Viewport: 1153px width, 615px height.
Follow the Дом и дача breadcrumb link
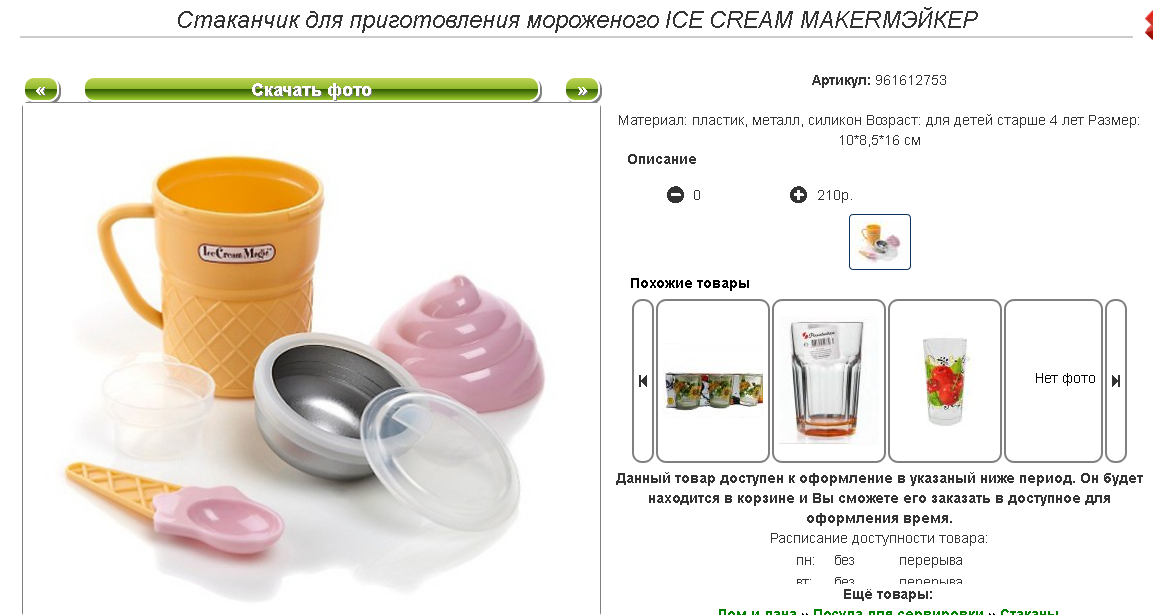tap(757, 611)
